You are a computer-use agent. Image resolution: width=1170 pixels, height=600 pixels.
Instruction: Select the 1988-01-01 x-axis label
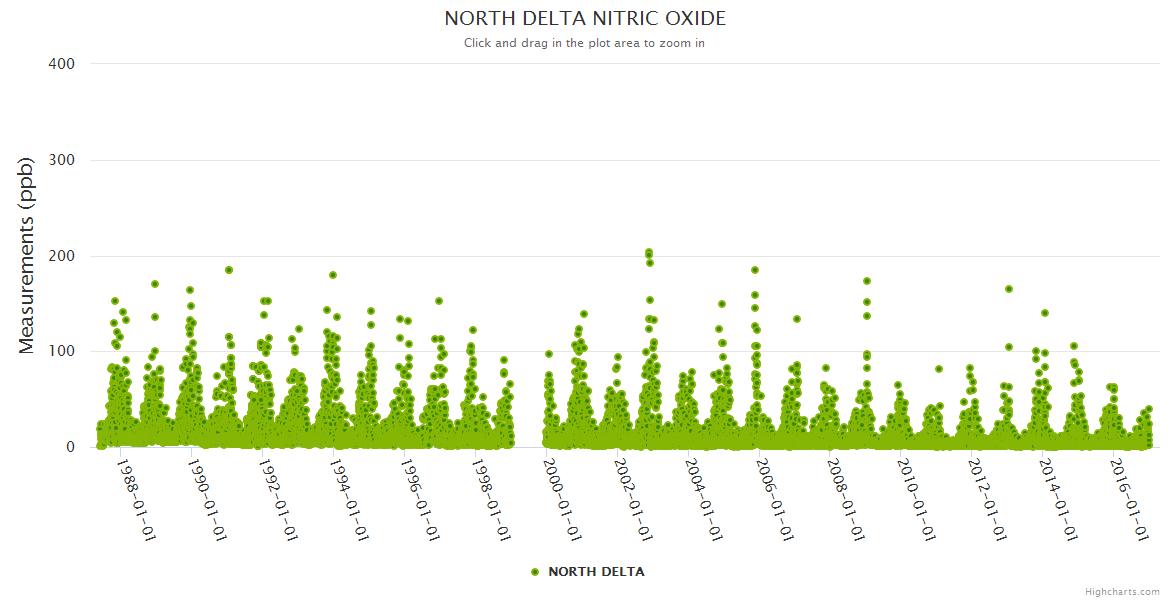tap(136, 500)
